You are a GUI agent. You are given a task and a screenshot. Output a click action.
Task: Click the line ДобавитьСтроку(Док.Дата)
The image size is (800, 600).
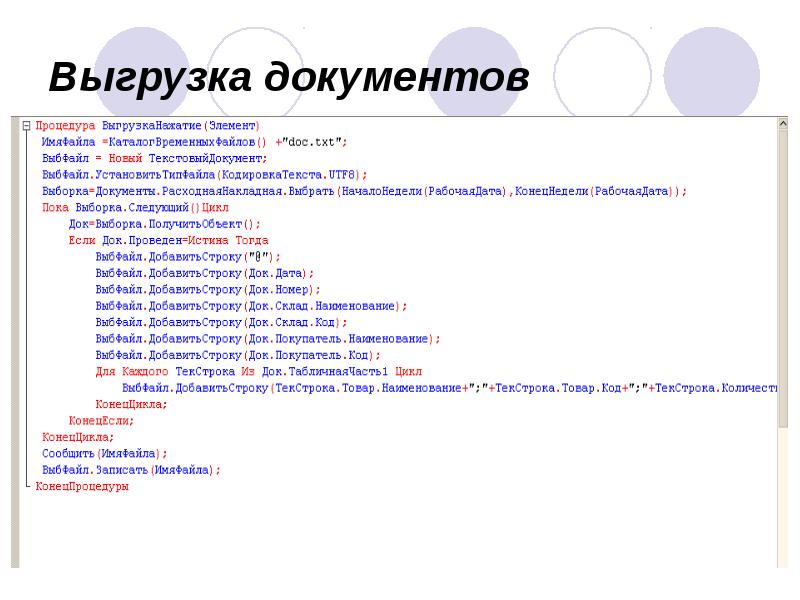pos(204,273)
